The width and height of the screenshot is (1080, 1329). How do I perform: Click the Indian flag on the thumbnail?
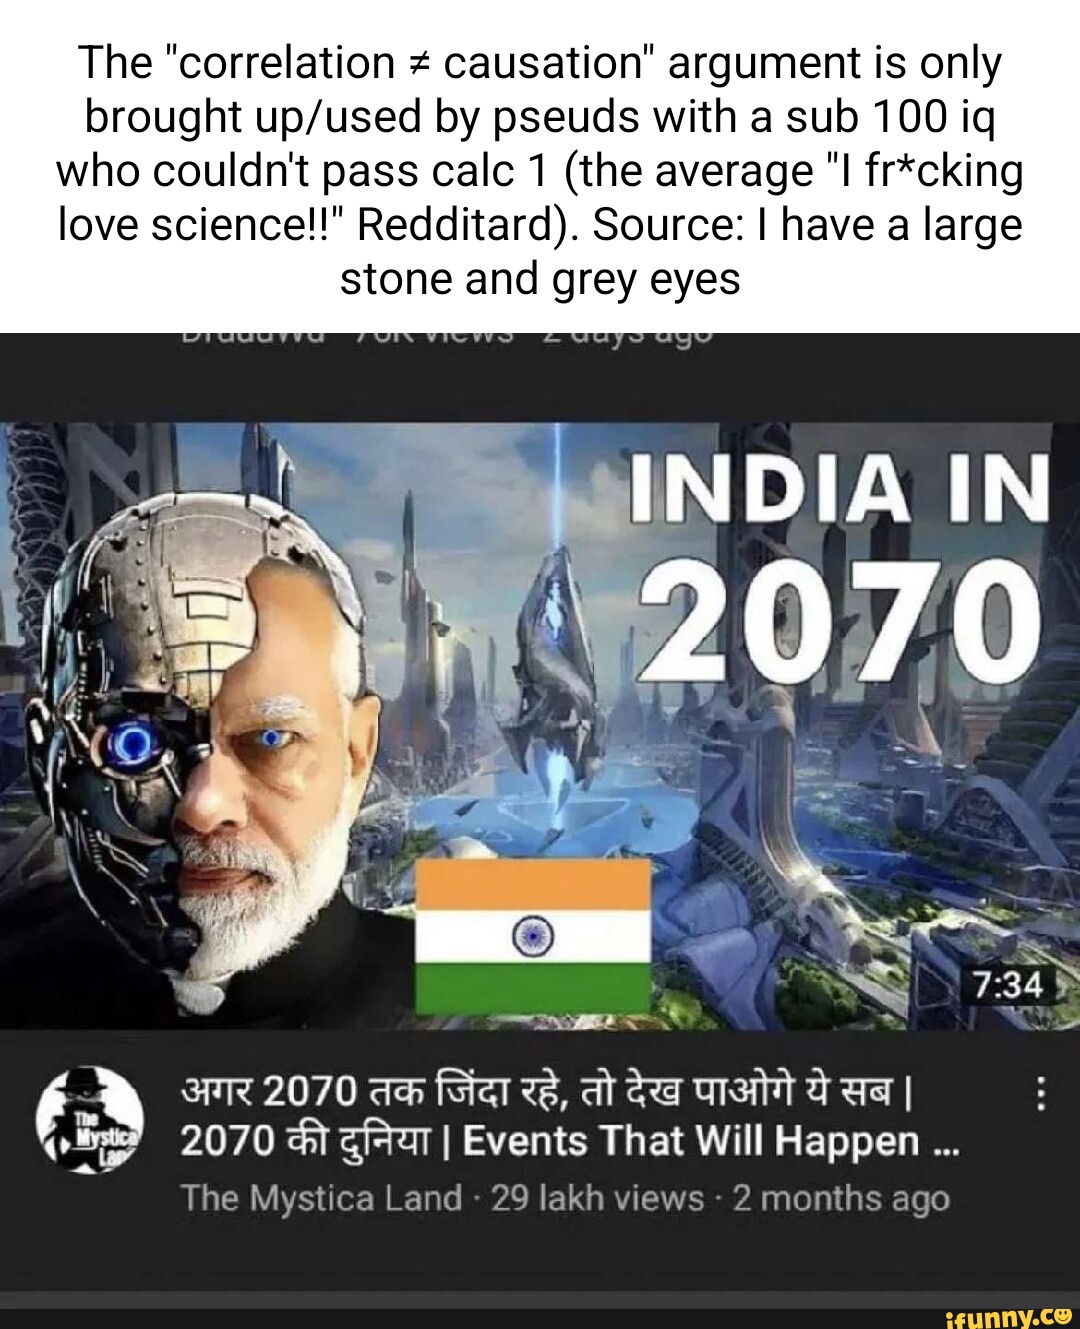pos(533,936)
